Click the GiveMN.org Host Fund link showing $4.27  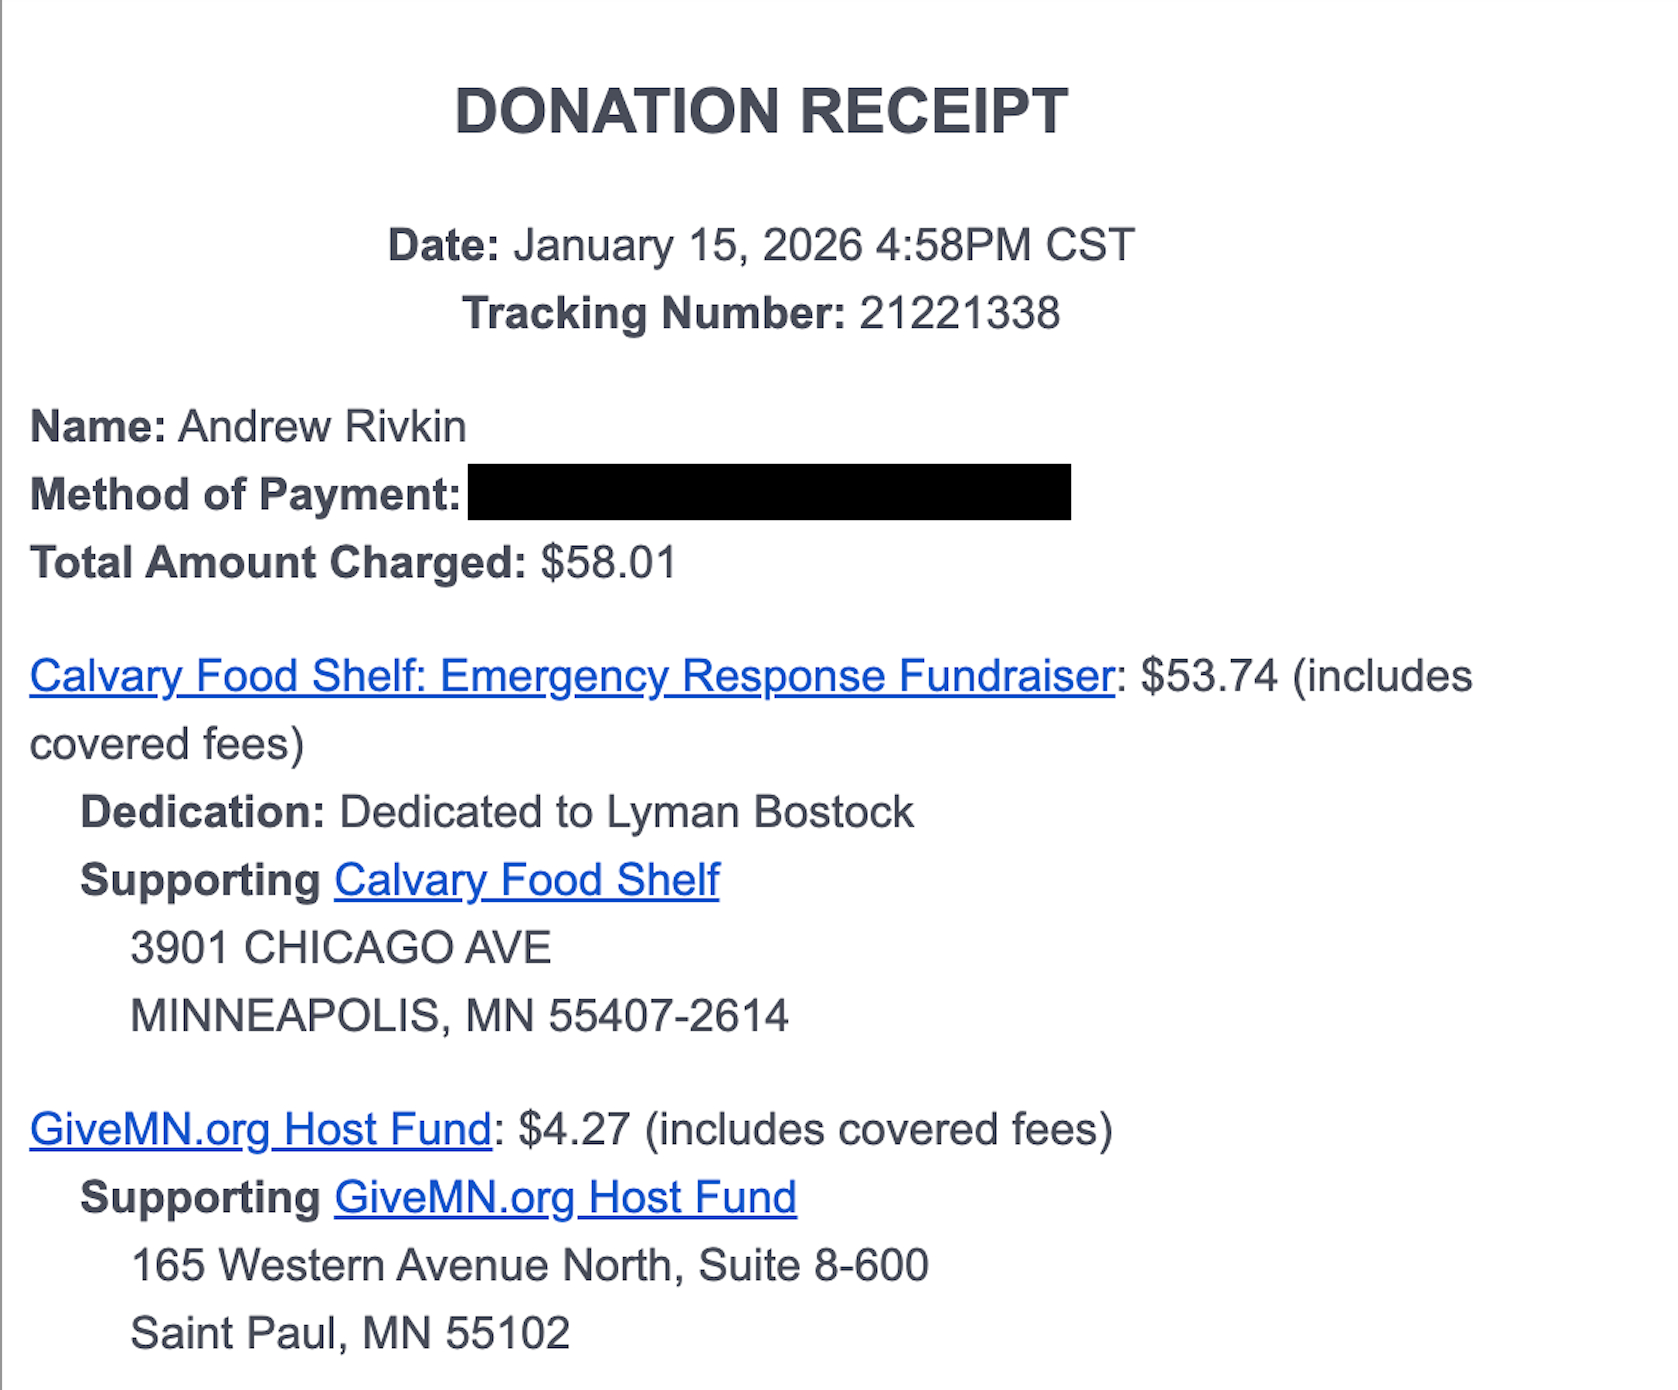tap(260, 1130)
